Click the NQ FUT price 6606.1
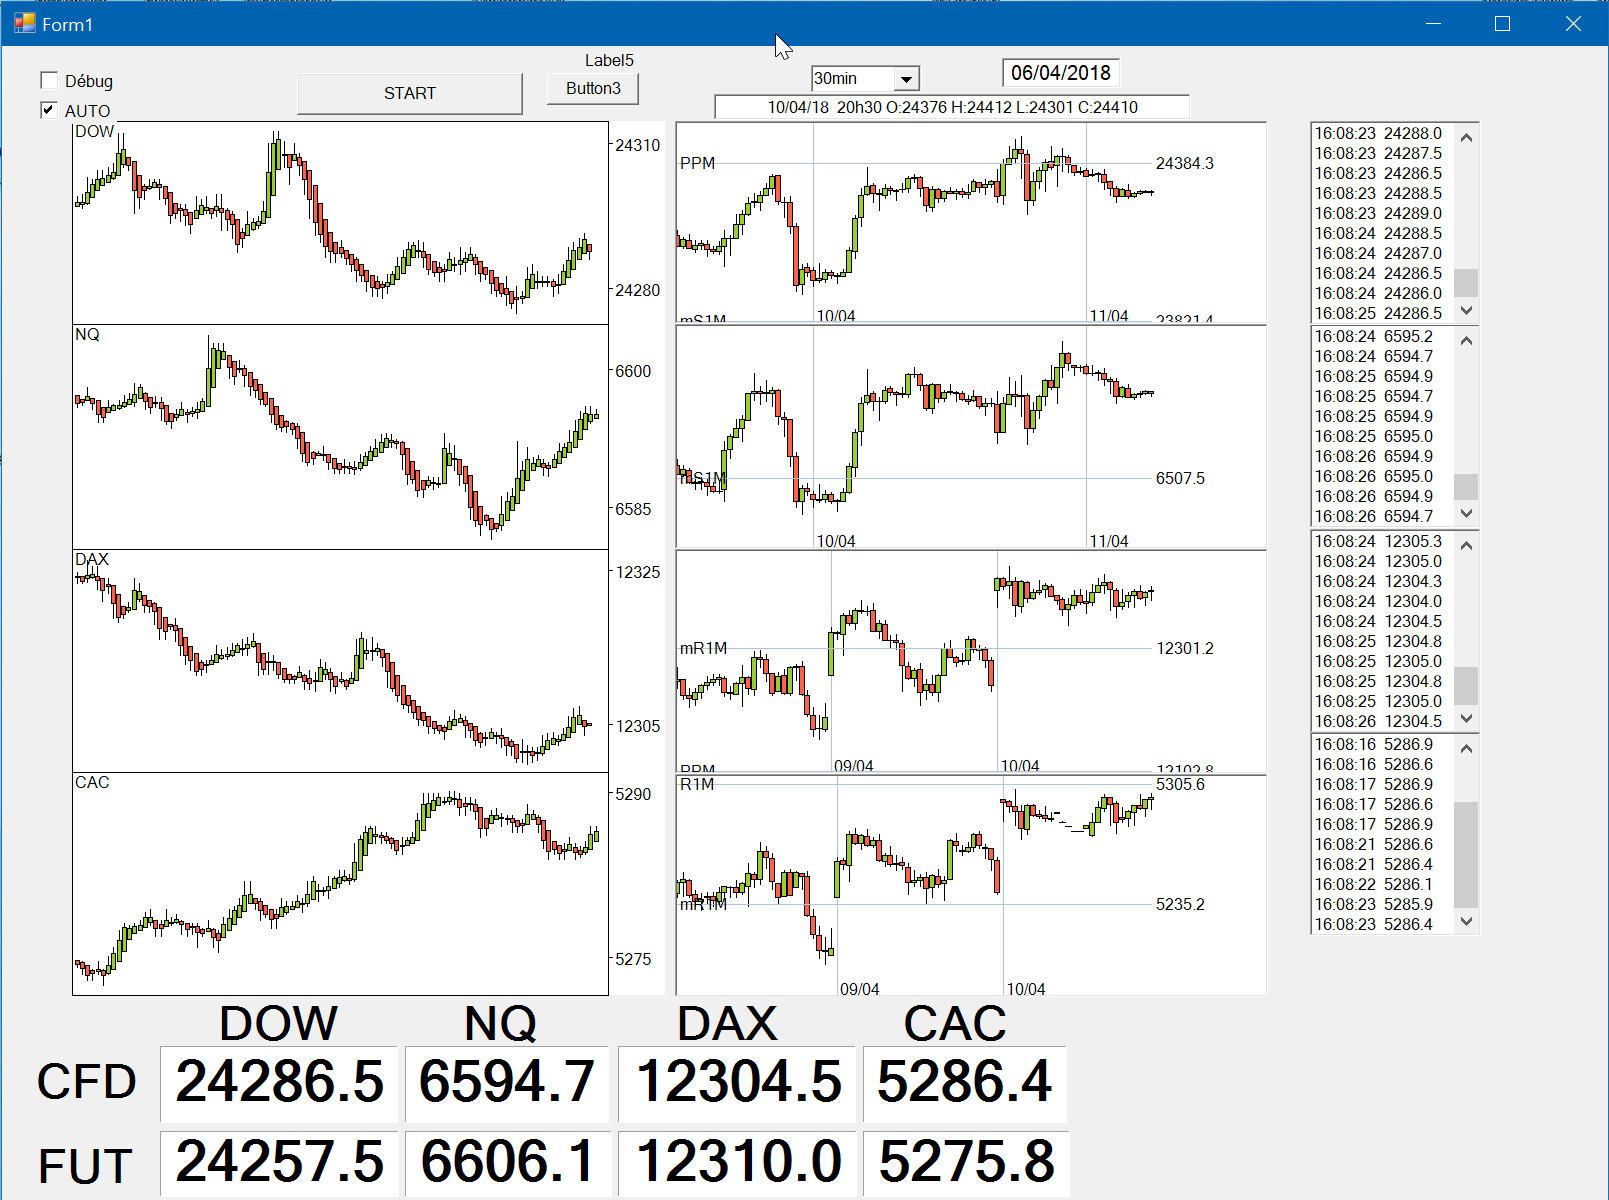The height and width of the screenshot is (1200, 1609). coord(507,1162)
